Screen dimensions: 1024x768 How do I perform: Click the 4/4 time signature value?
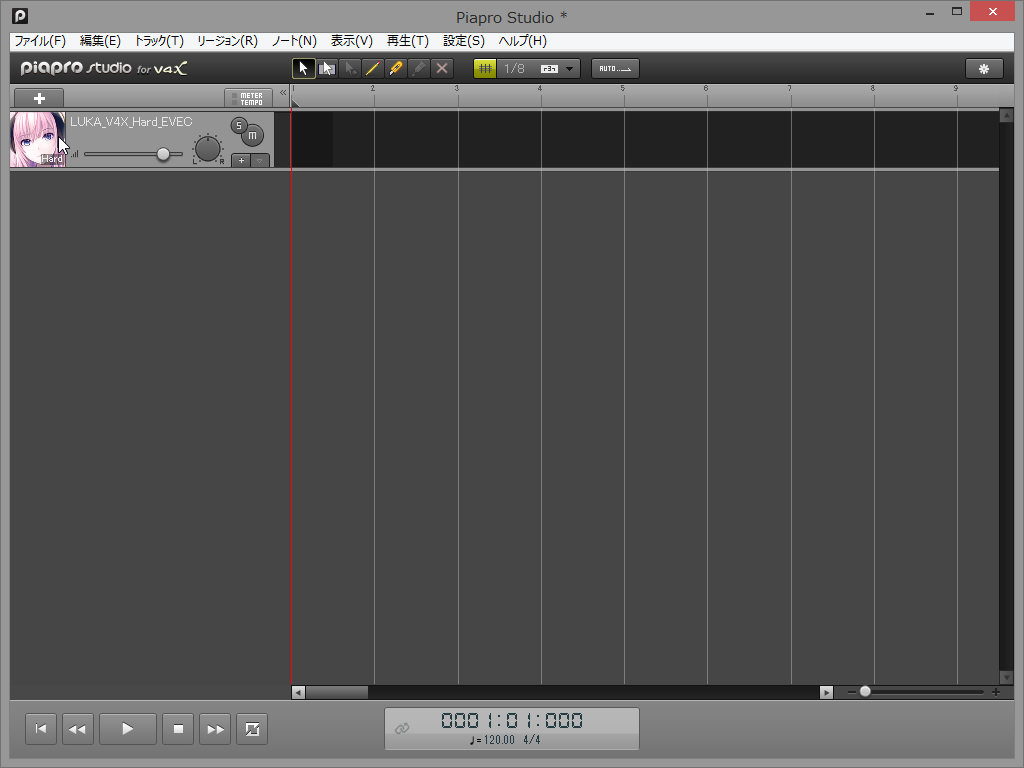(532, 740)
